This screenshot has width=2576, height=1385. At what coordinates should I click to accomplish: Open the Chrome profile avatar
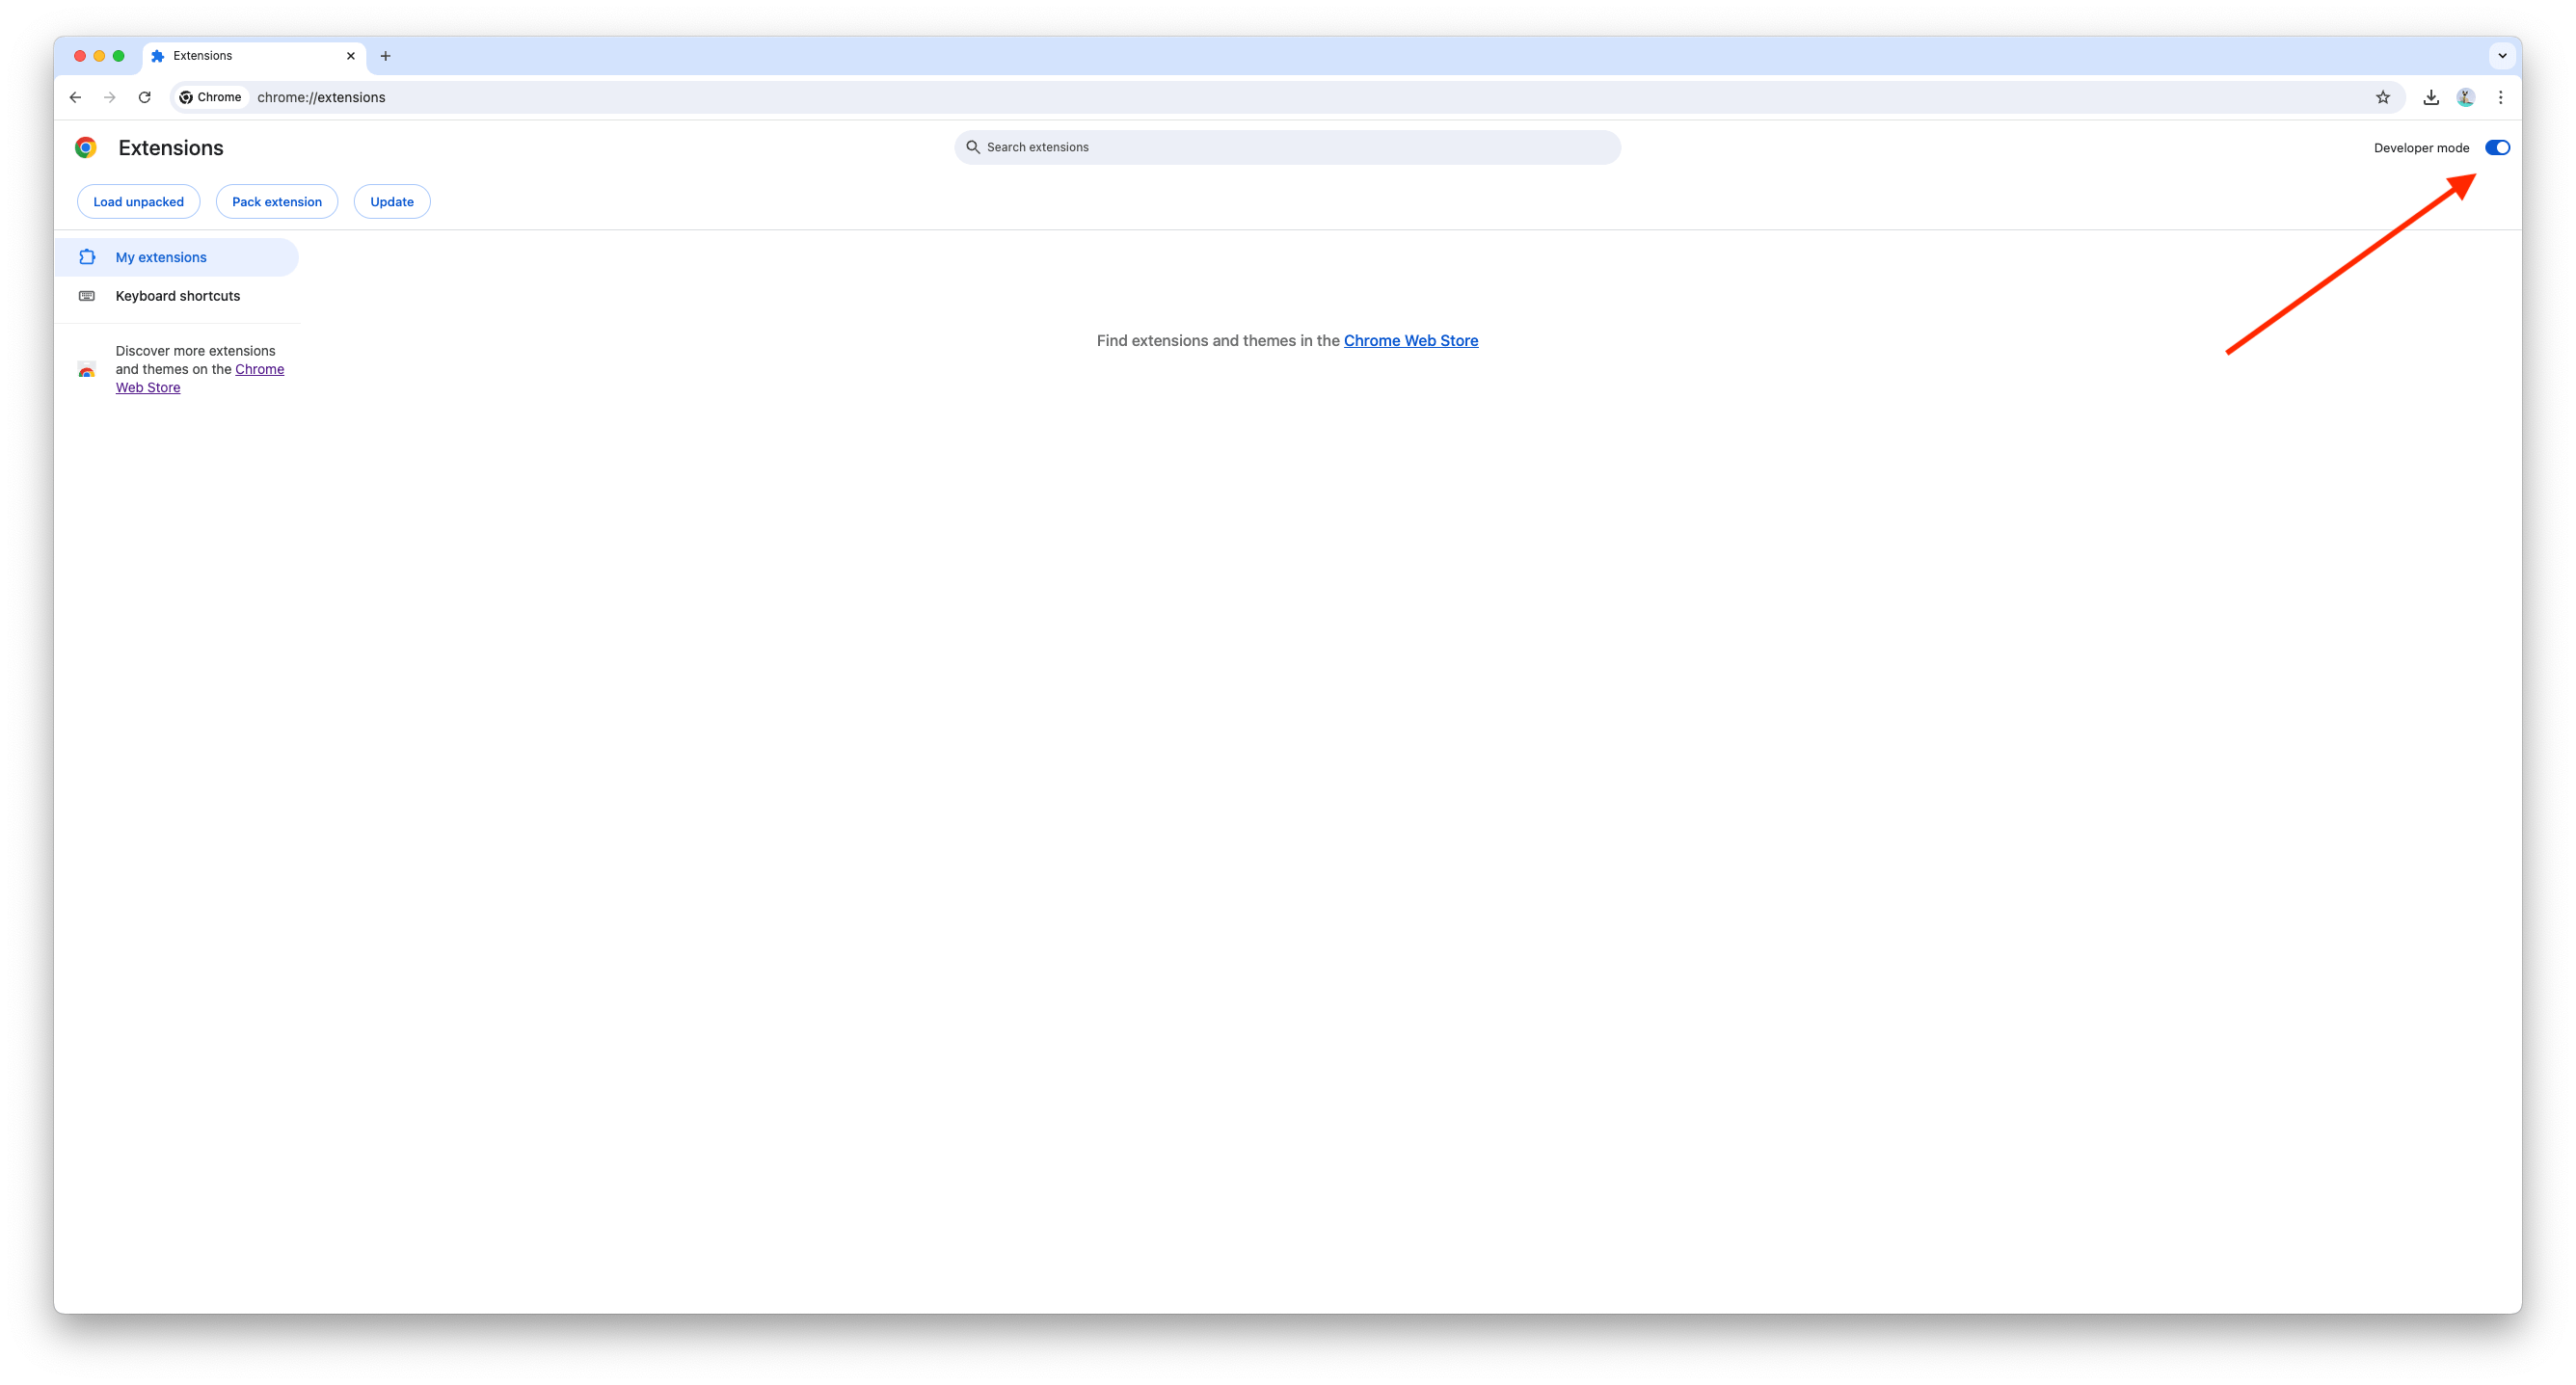pyautogui.click(x=2465, y=97)
